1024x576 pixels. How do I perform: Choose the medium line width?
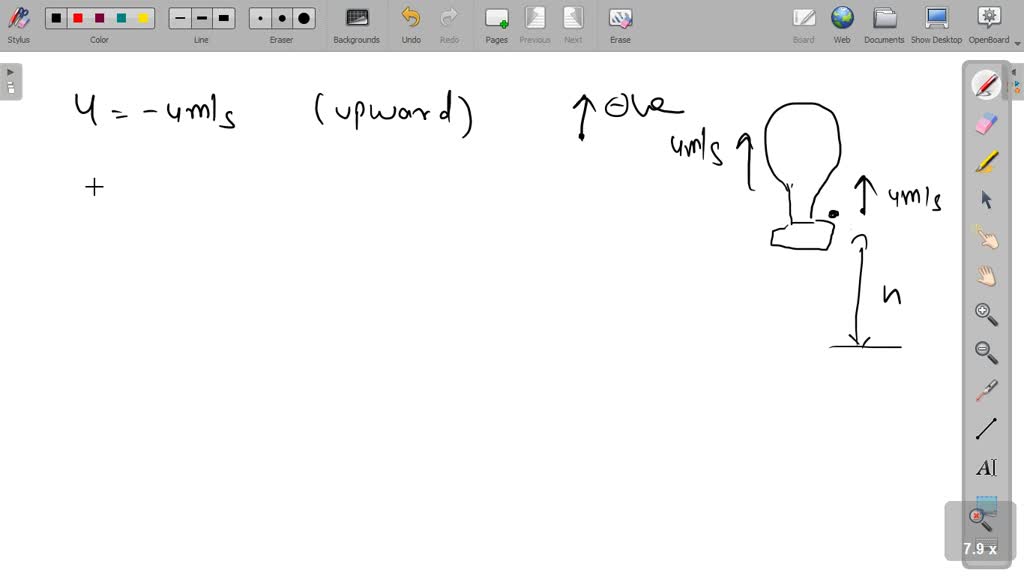[201, 18]
